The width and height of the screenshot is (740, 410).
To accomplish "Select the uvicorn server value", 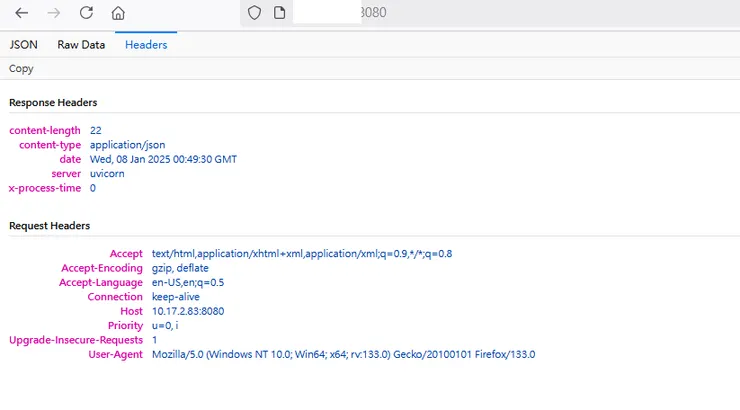I will [107, 174].
